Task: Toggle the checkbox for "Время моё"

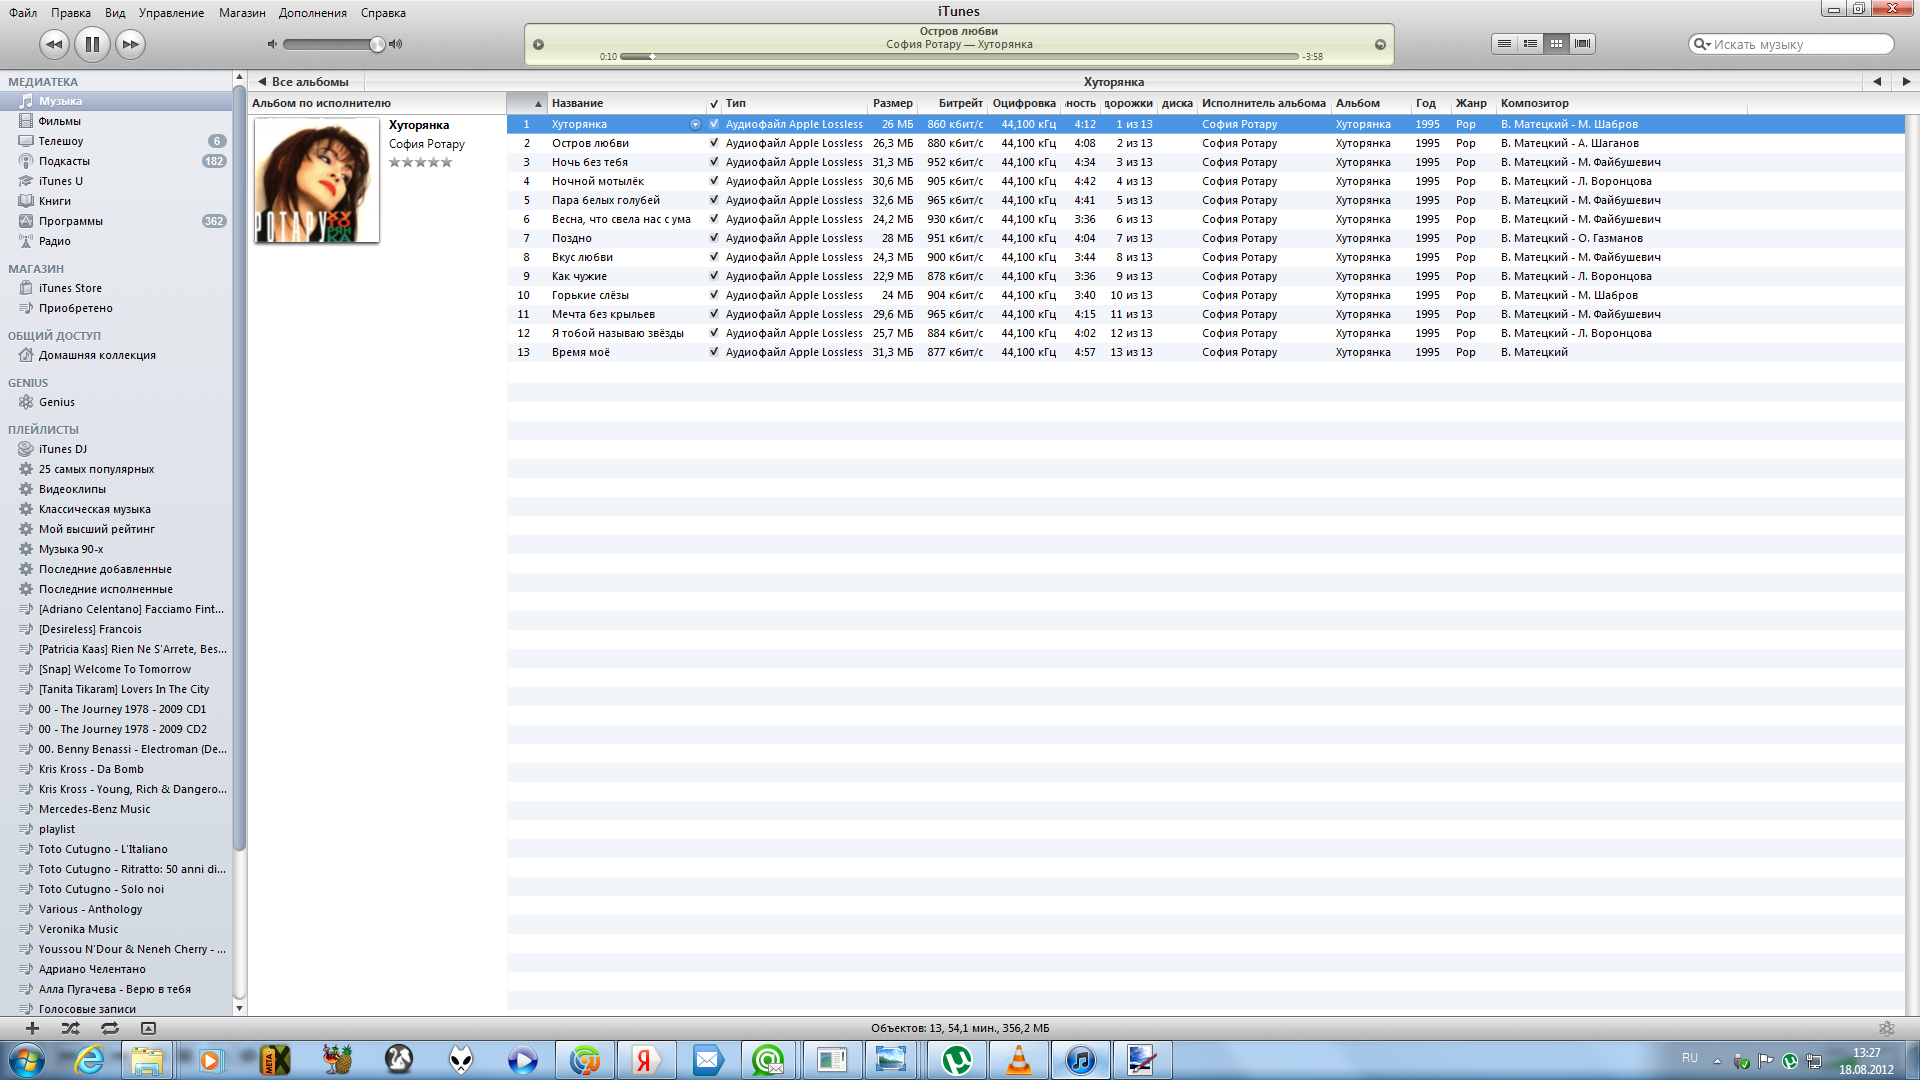Action: click(x=714, y=352)
